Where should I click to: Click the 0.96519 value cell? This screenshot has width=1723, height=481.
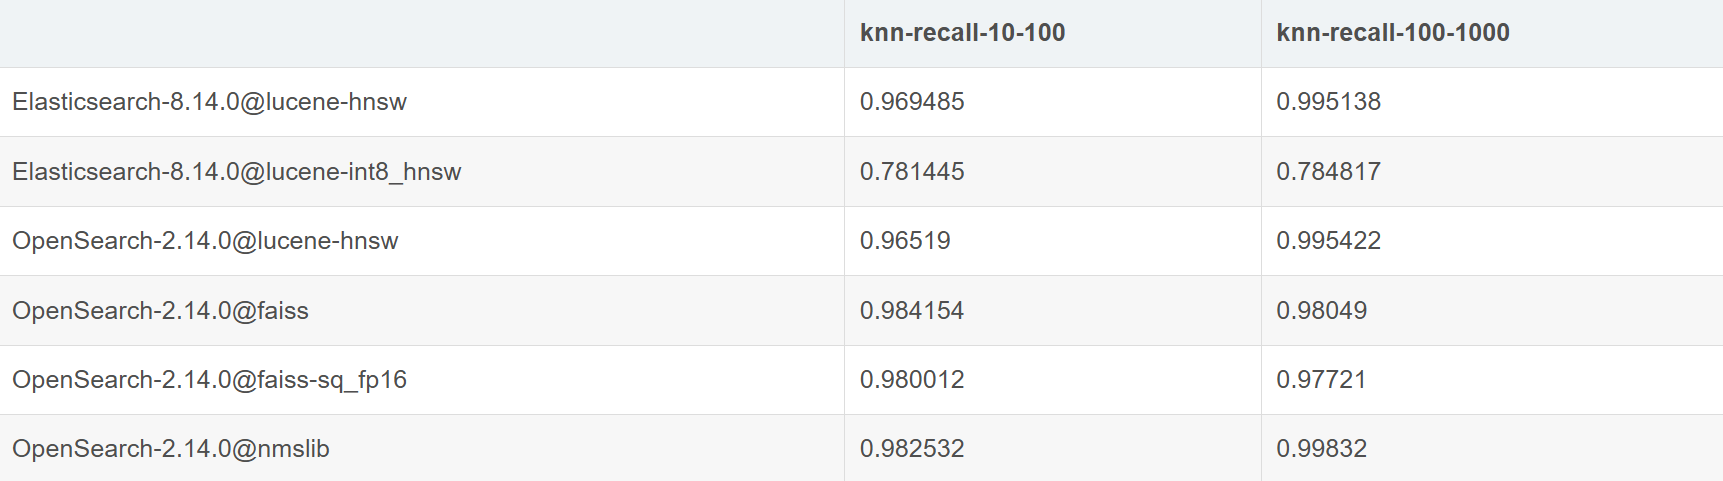905,241
